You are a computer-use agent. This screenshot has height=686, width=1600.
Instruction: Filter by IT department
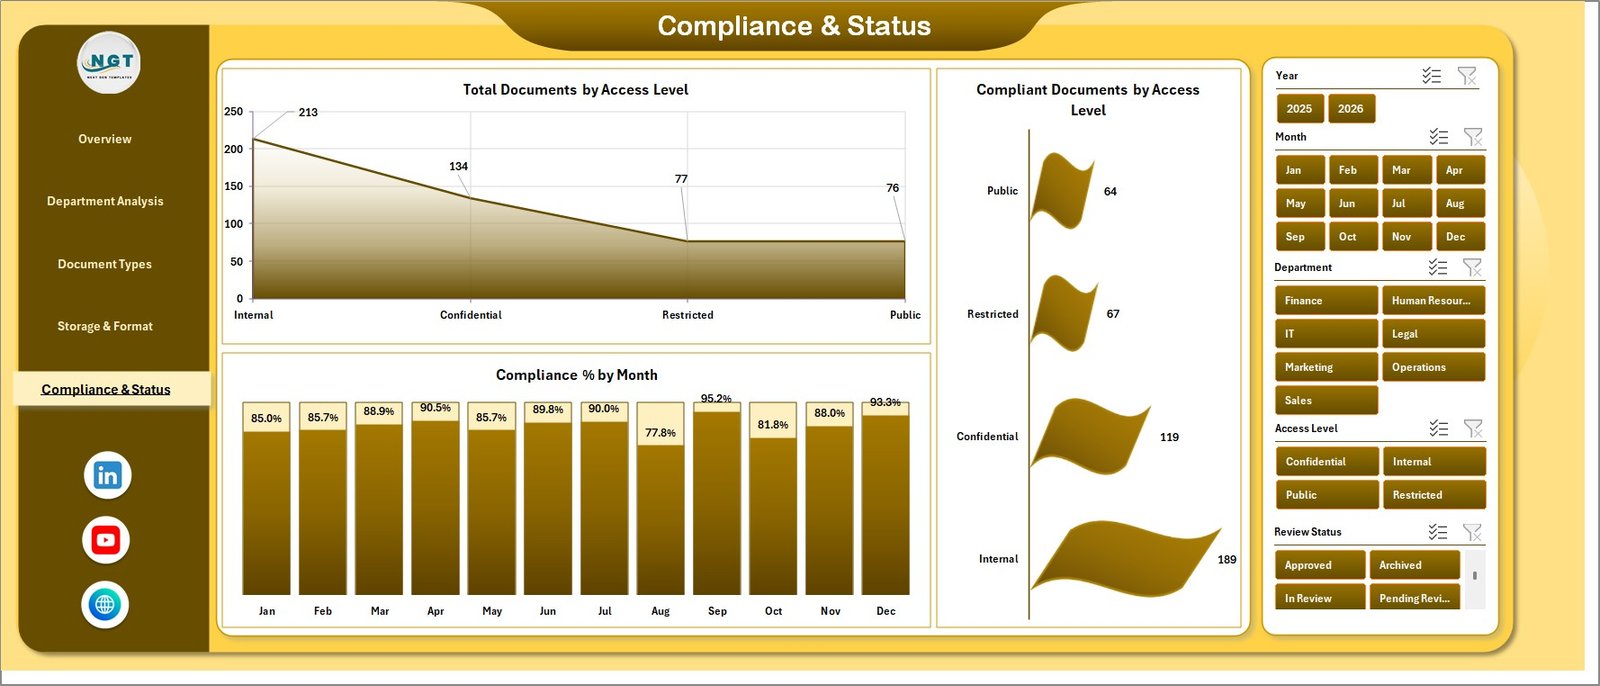1327,334
